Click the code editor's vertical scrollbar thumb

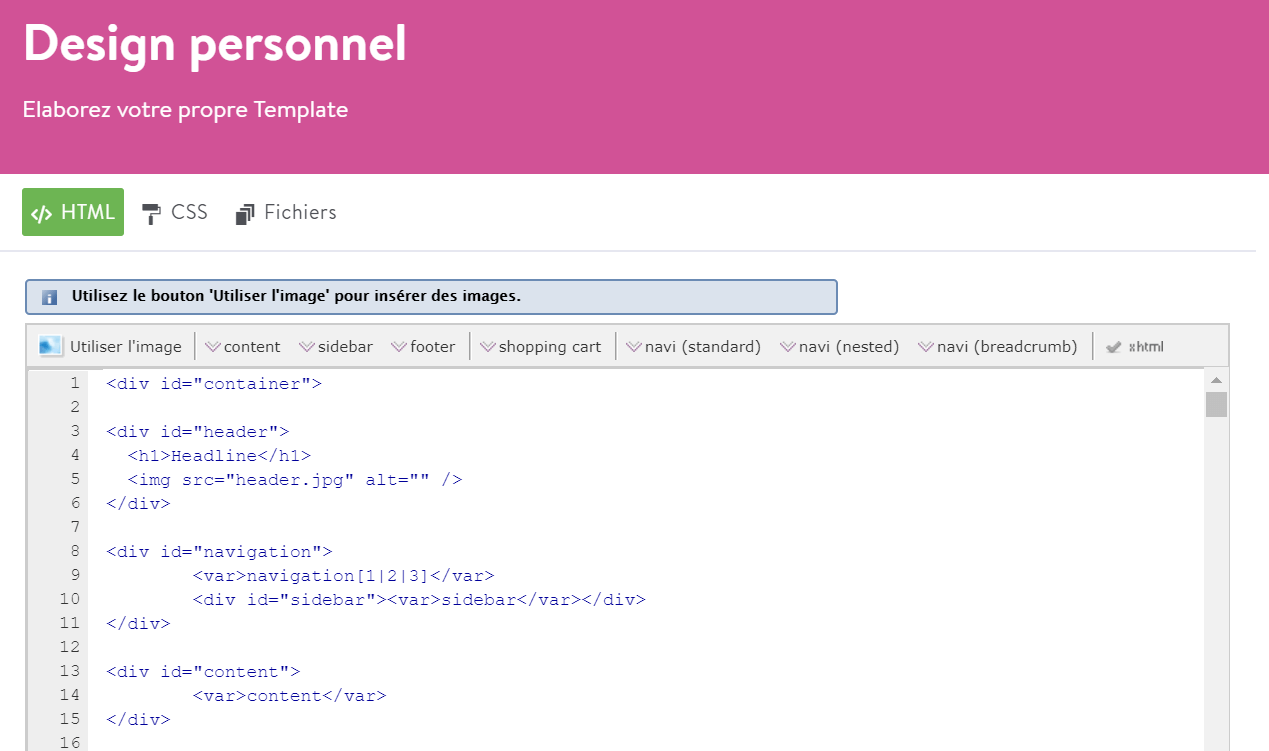[1216, 404]
